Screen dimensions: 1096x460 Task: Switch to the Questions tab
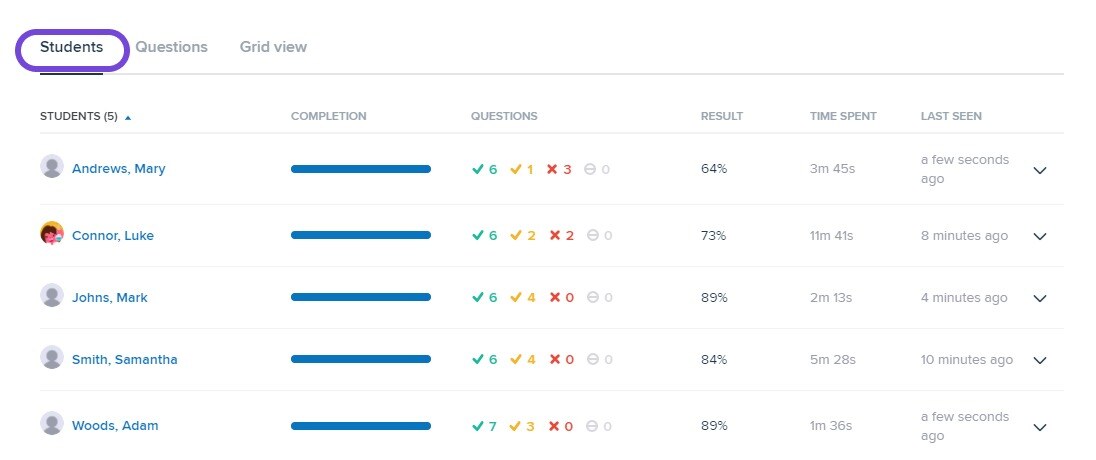pyautogui.click(x=171, y=47)
